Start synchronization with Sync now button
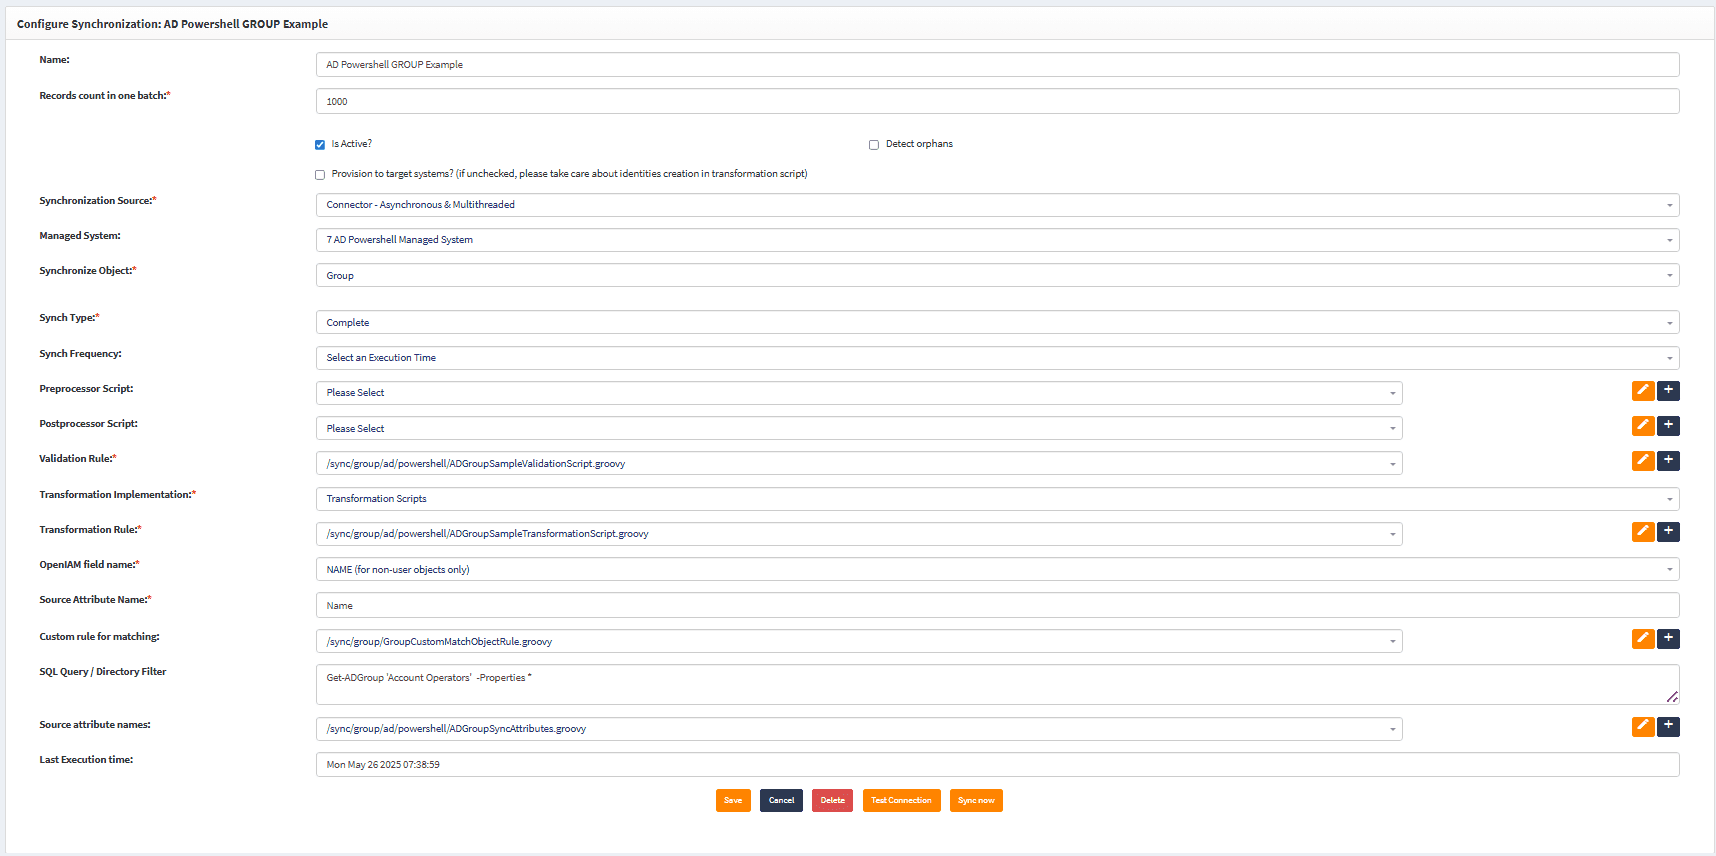This screenshot has height=856, width=1716. [975, 801]
